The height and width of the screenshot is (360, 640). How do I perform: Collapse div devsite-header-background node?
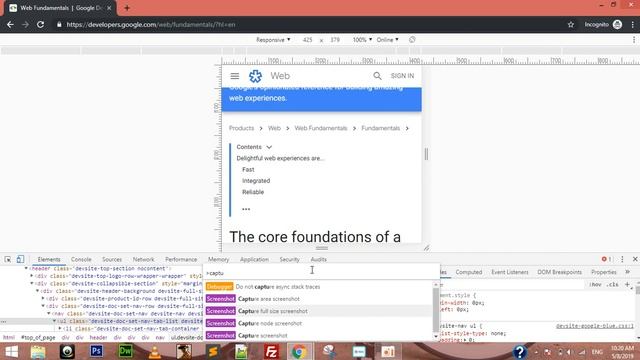(38, 291)
